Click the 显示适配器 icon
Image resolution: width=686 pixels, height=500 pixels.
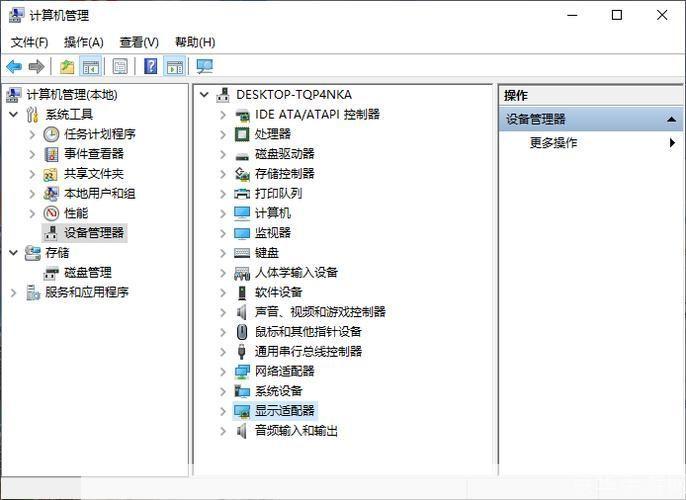(x=242, y=411)
